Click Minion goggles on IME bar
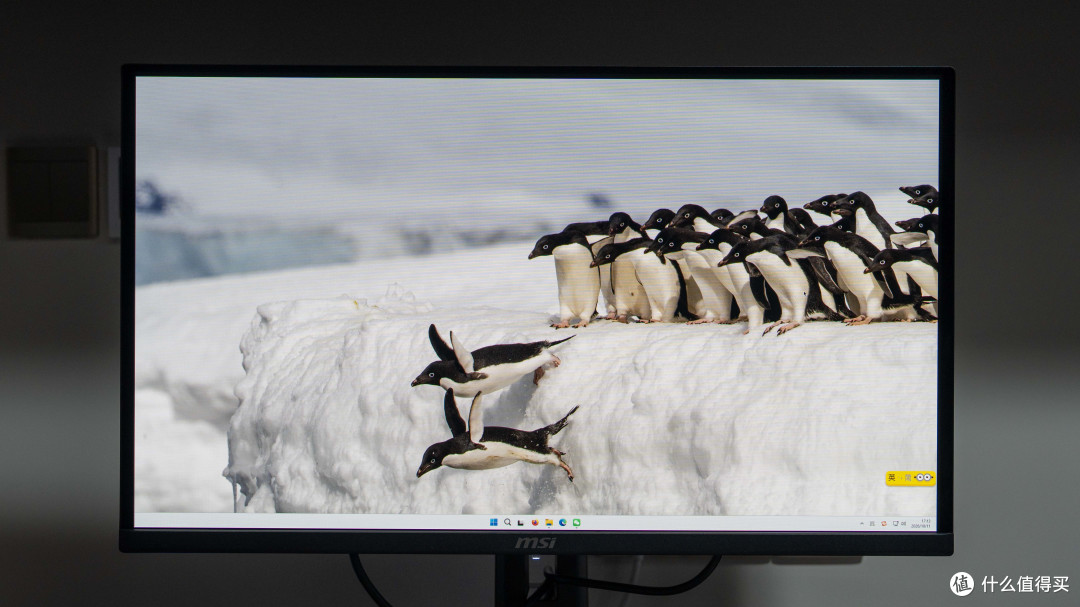Image resolution: width=1080 pixels, height=607 pixels. [923, 477]
